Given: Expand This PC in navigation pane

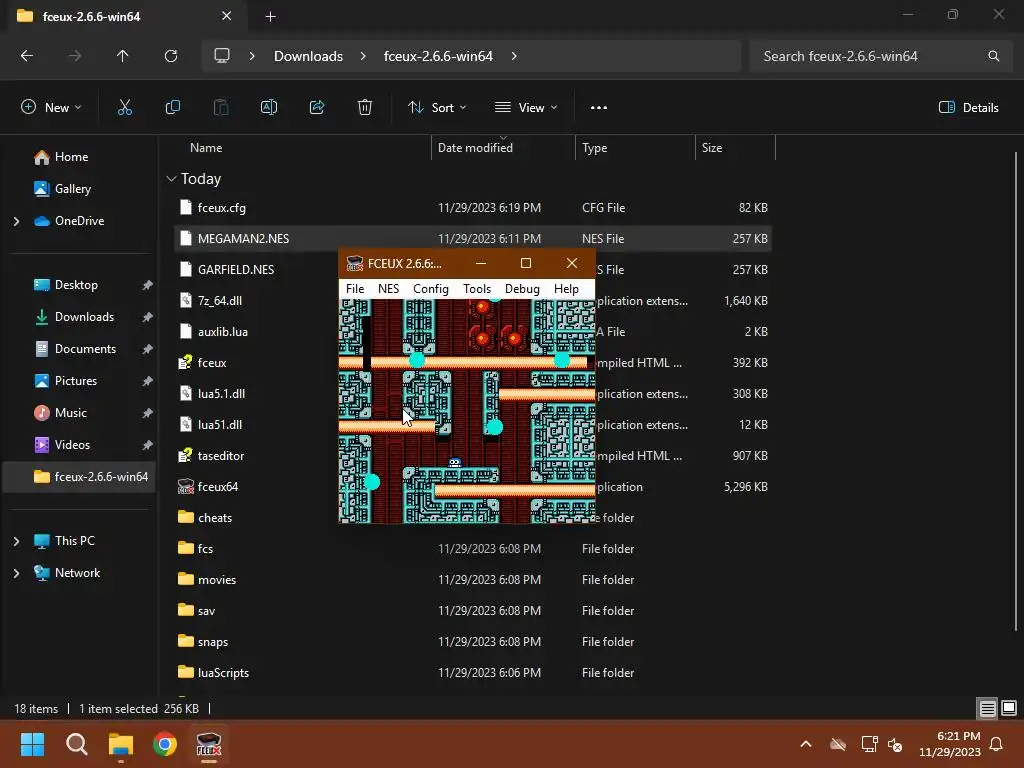Looking at the screenshot, I should 16,541.
